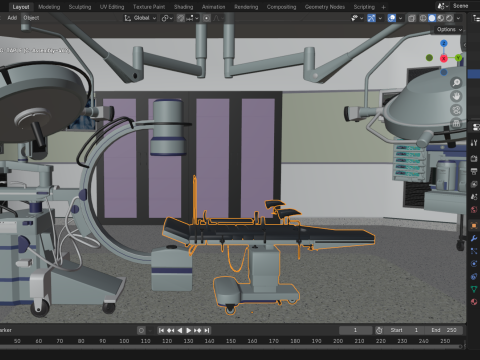Switch to the UV Editing workspace

112,7
